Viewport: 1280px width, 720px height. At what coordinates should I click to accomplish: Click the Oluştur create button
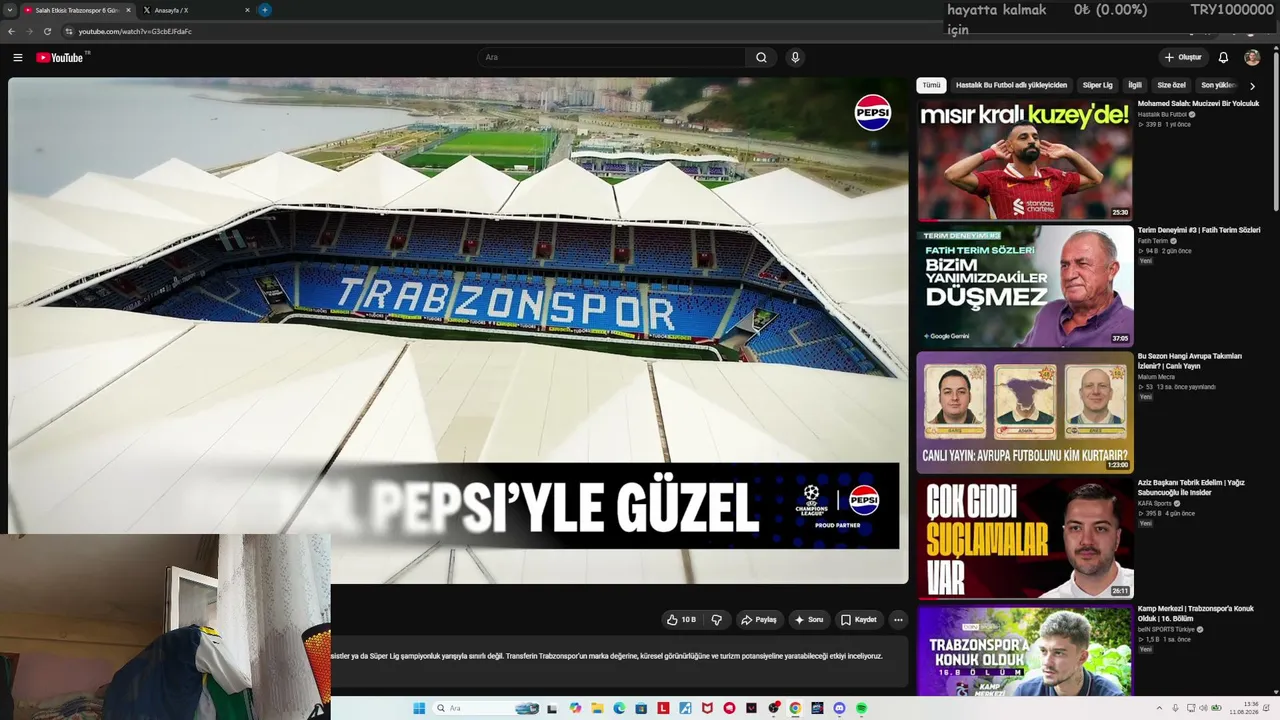point(1183,57)
